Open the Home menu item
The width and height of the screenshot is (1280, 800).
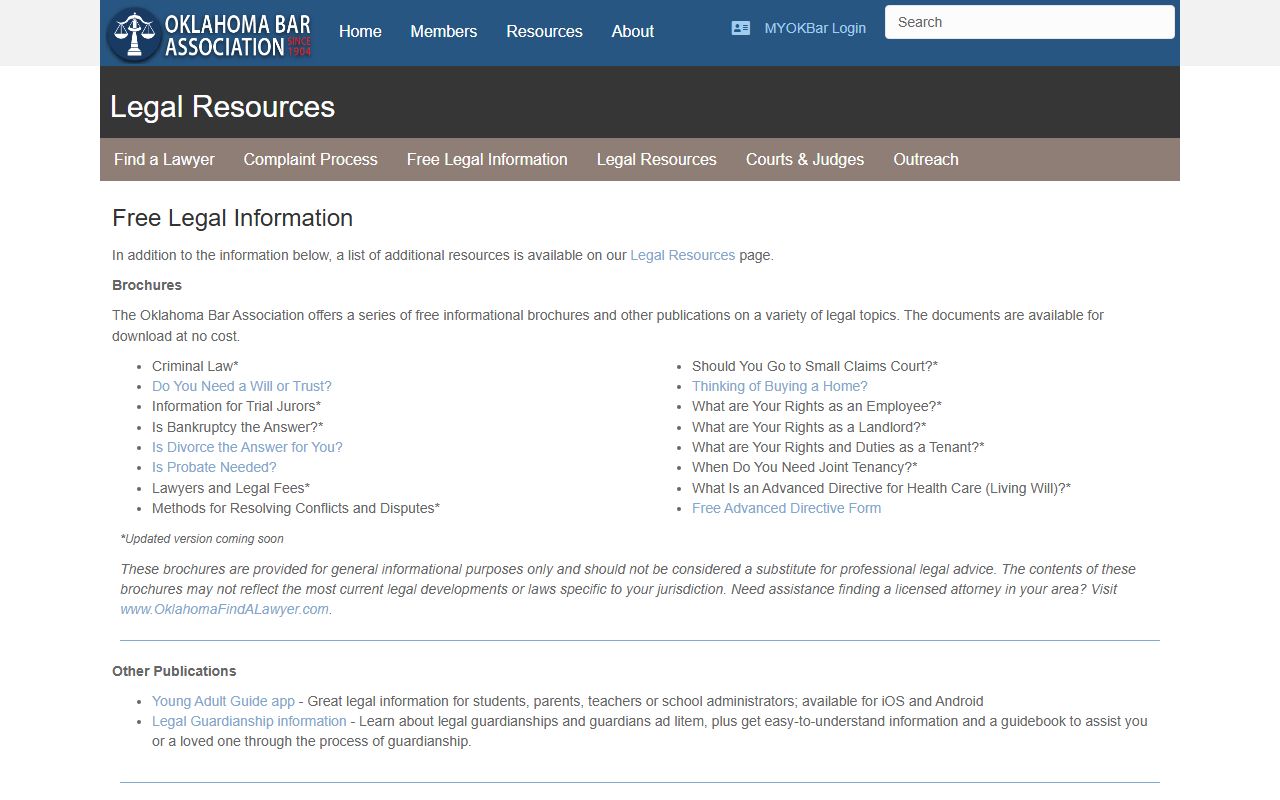pos(360,31)
